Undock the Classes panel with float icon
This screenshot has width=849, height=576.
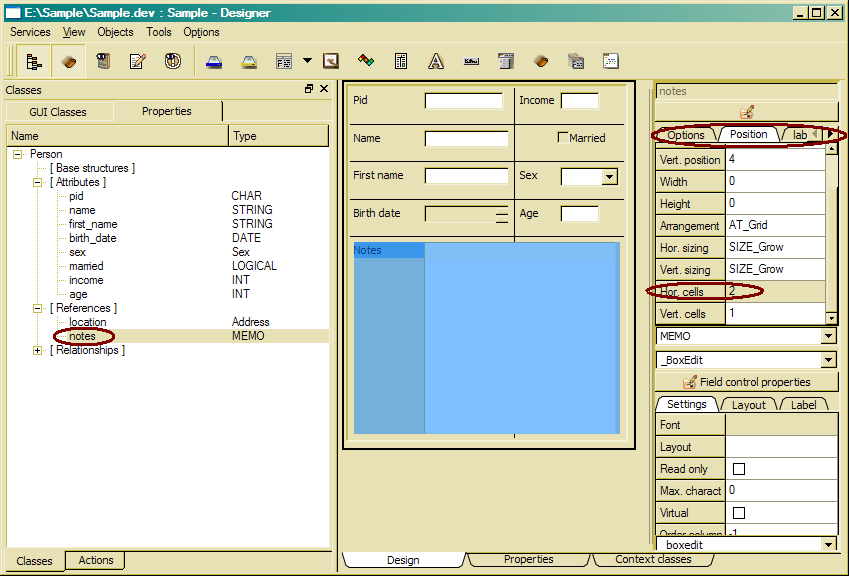tap(309, 89)
